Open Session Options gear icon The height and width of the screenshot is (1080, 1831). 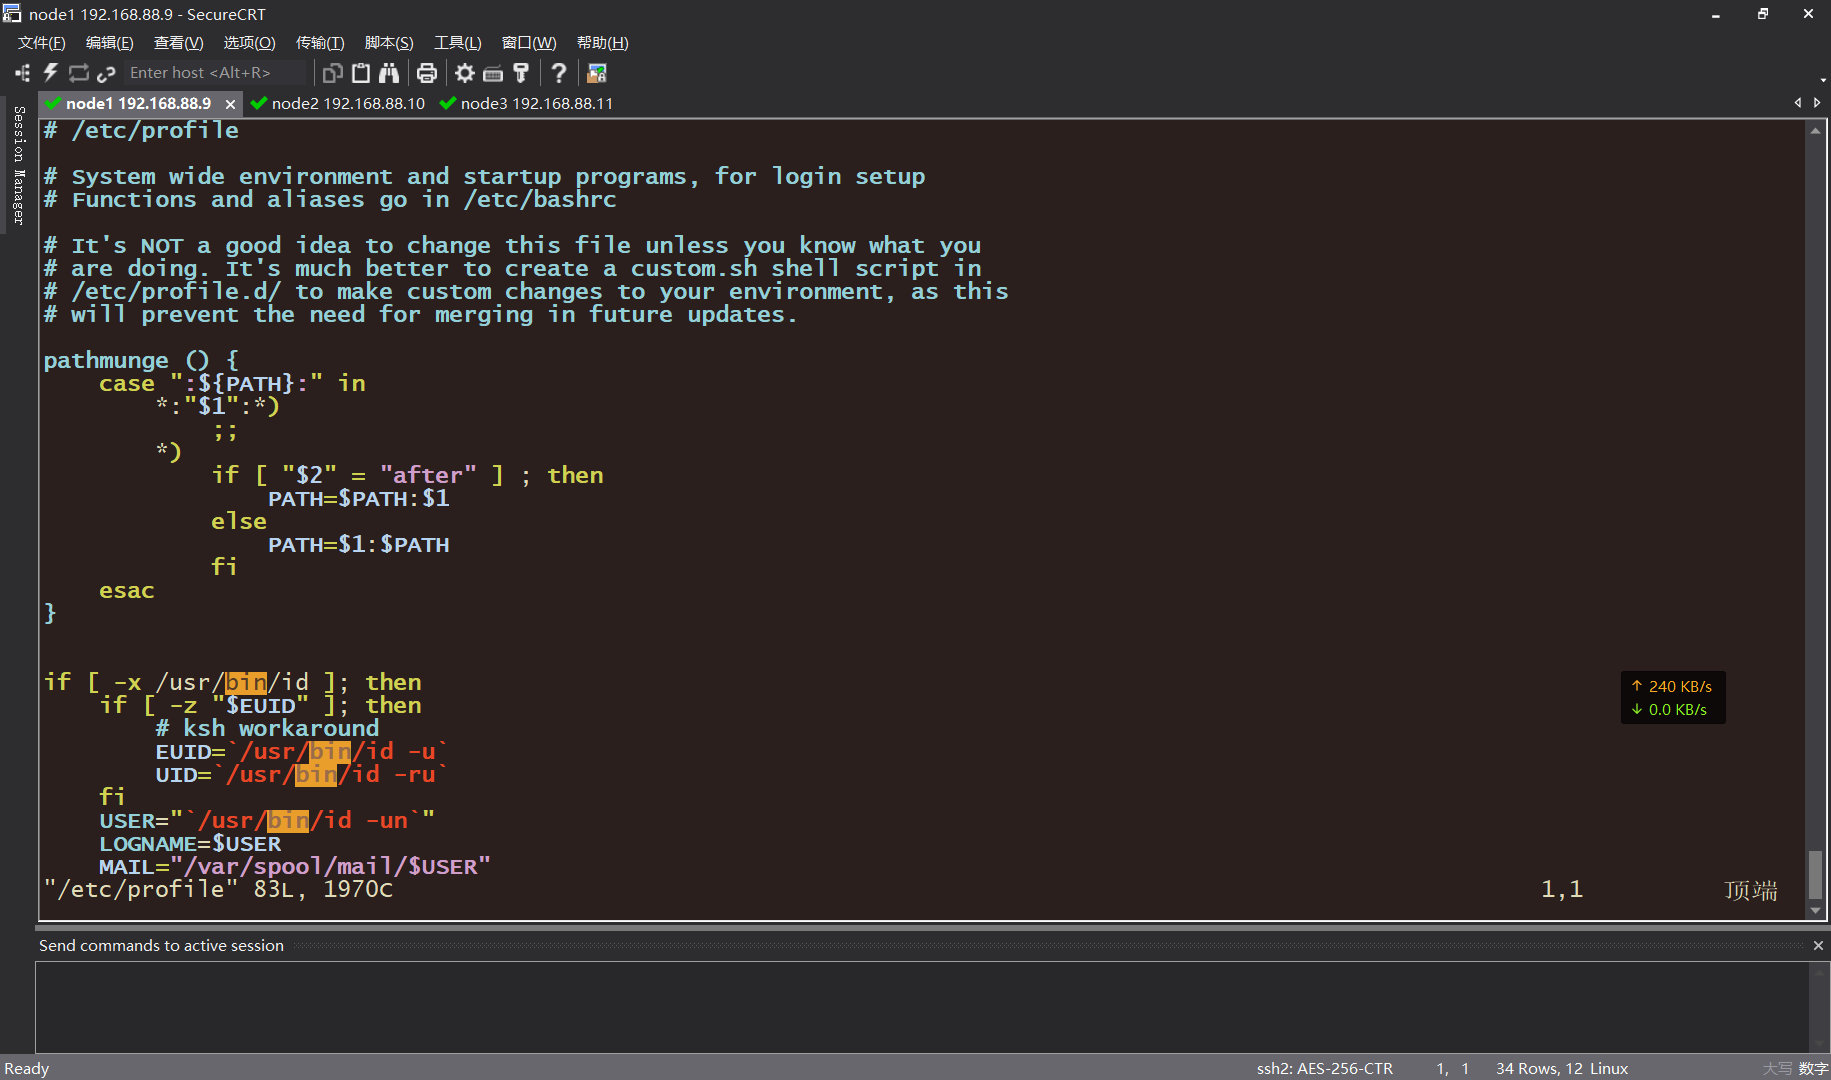(465, 73)
